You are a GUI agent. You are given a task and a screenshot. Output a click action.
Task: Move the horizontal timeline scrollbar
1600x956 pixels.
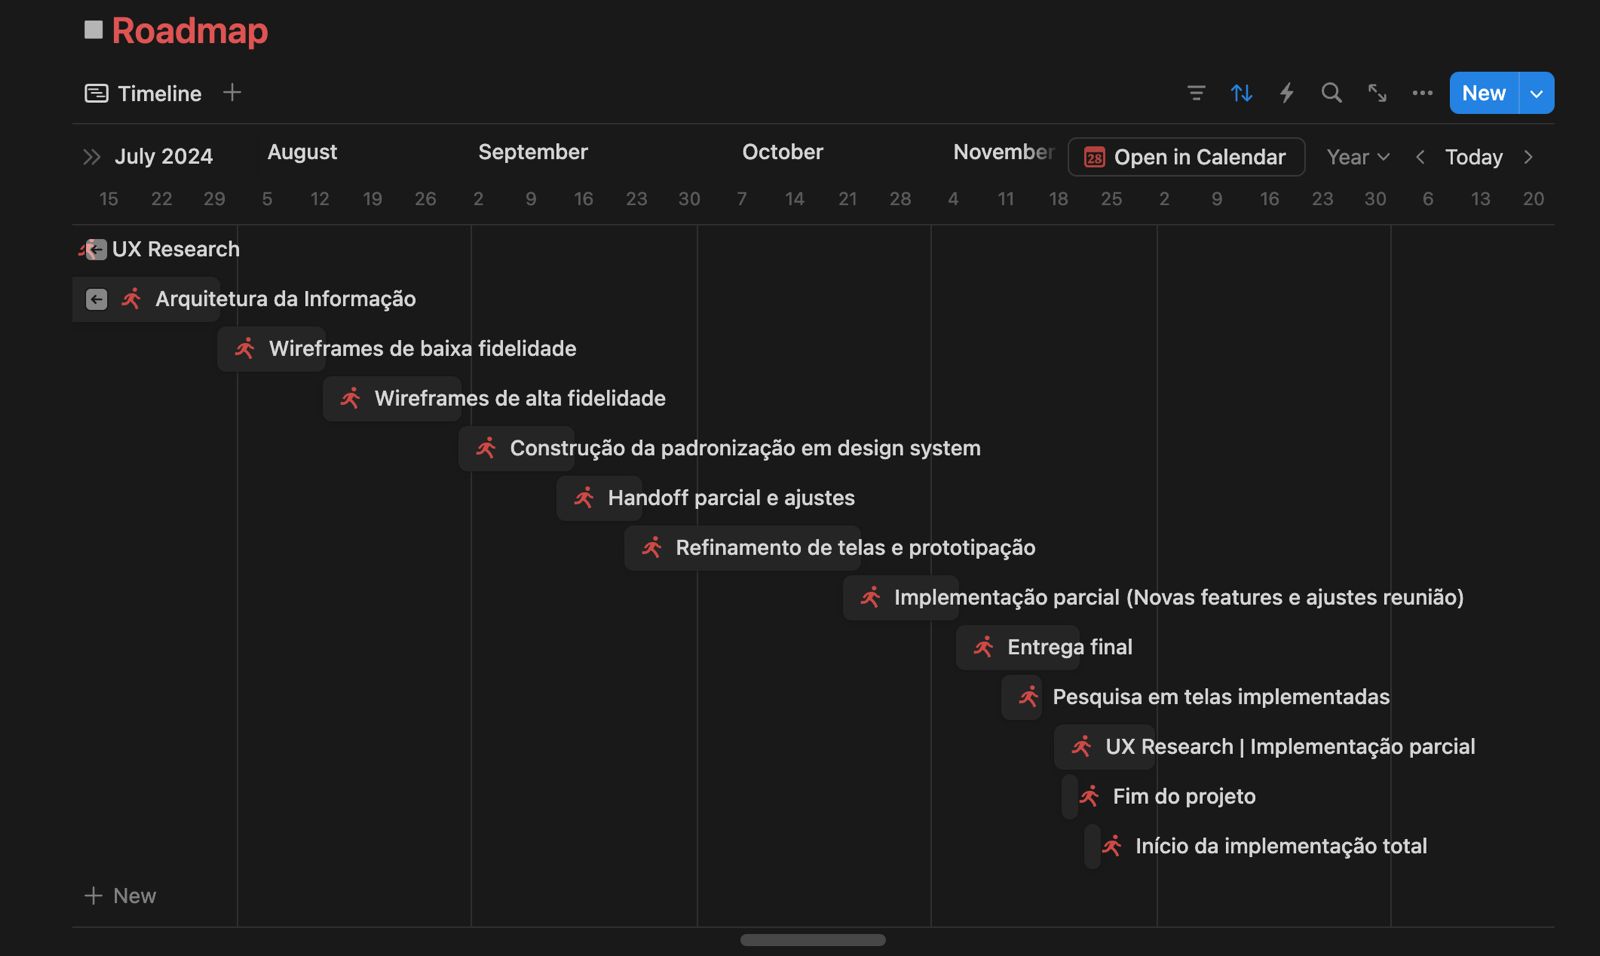tap(813, 940)
